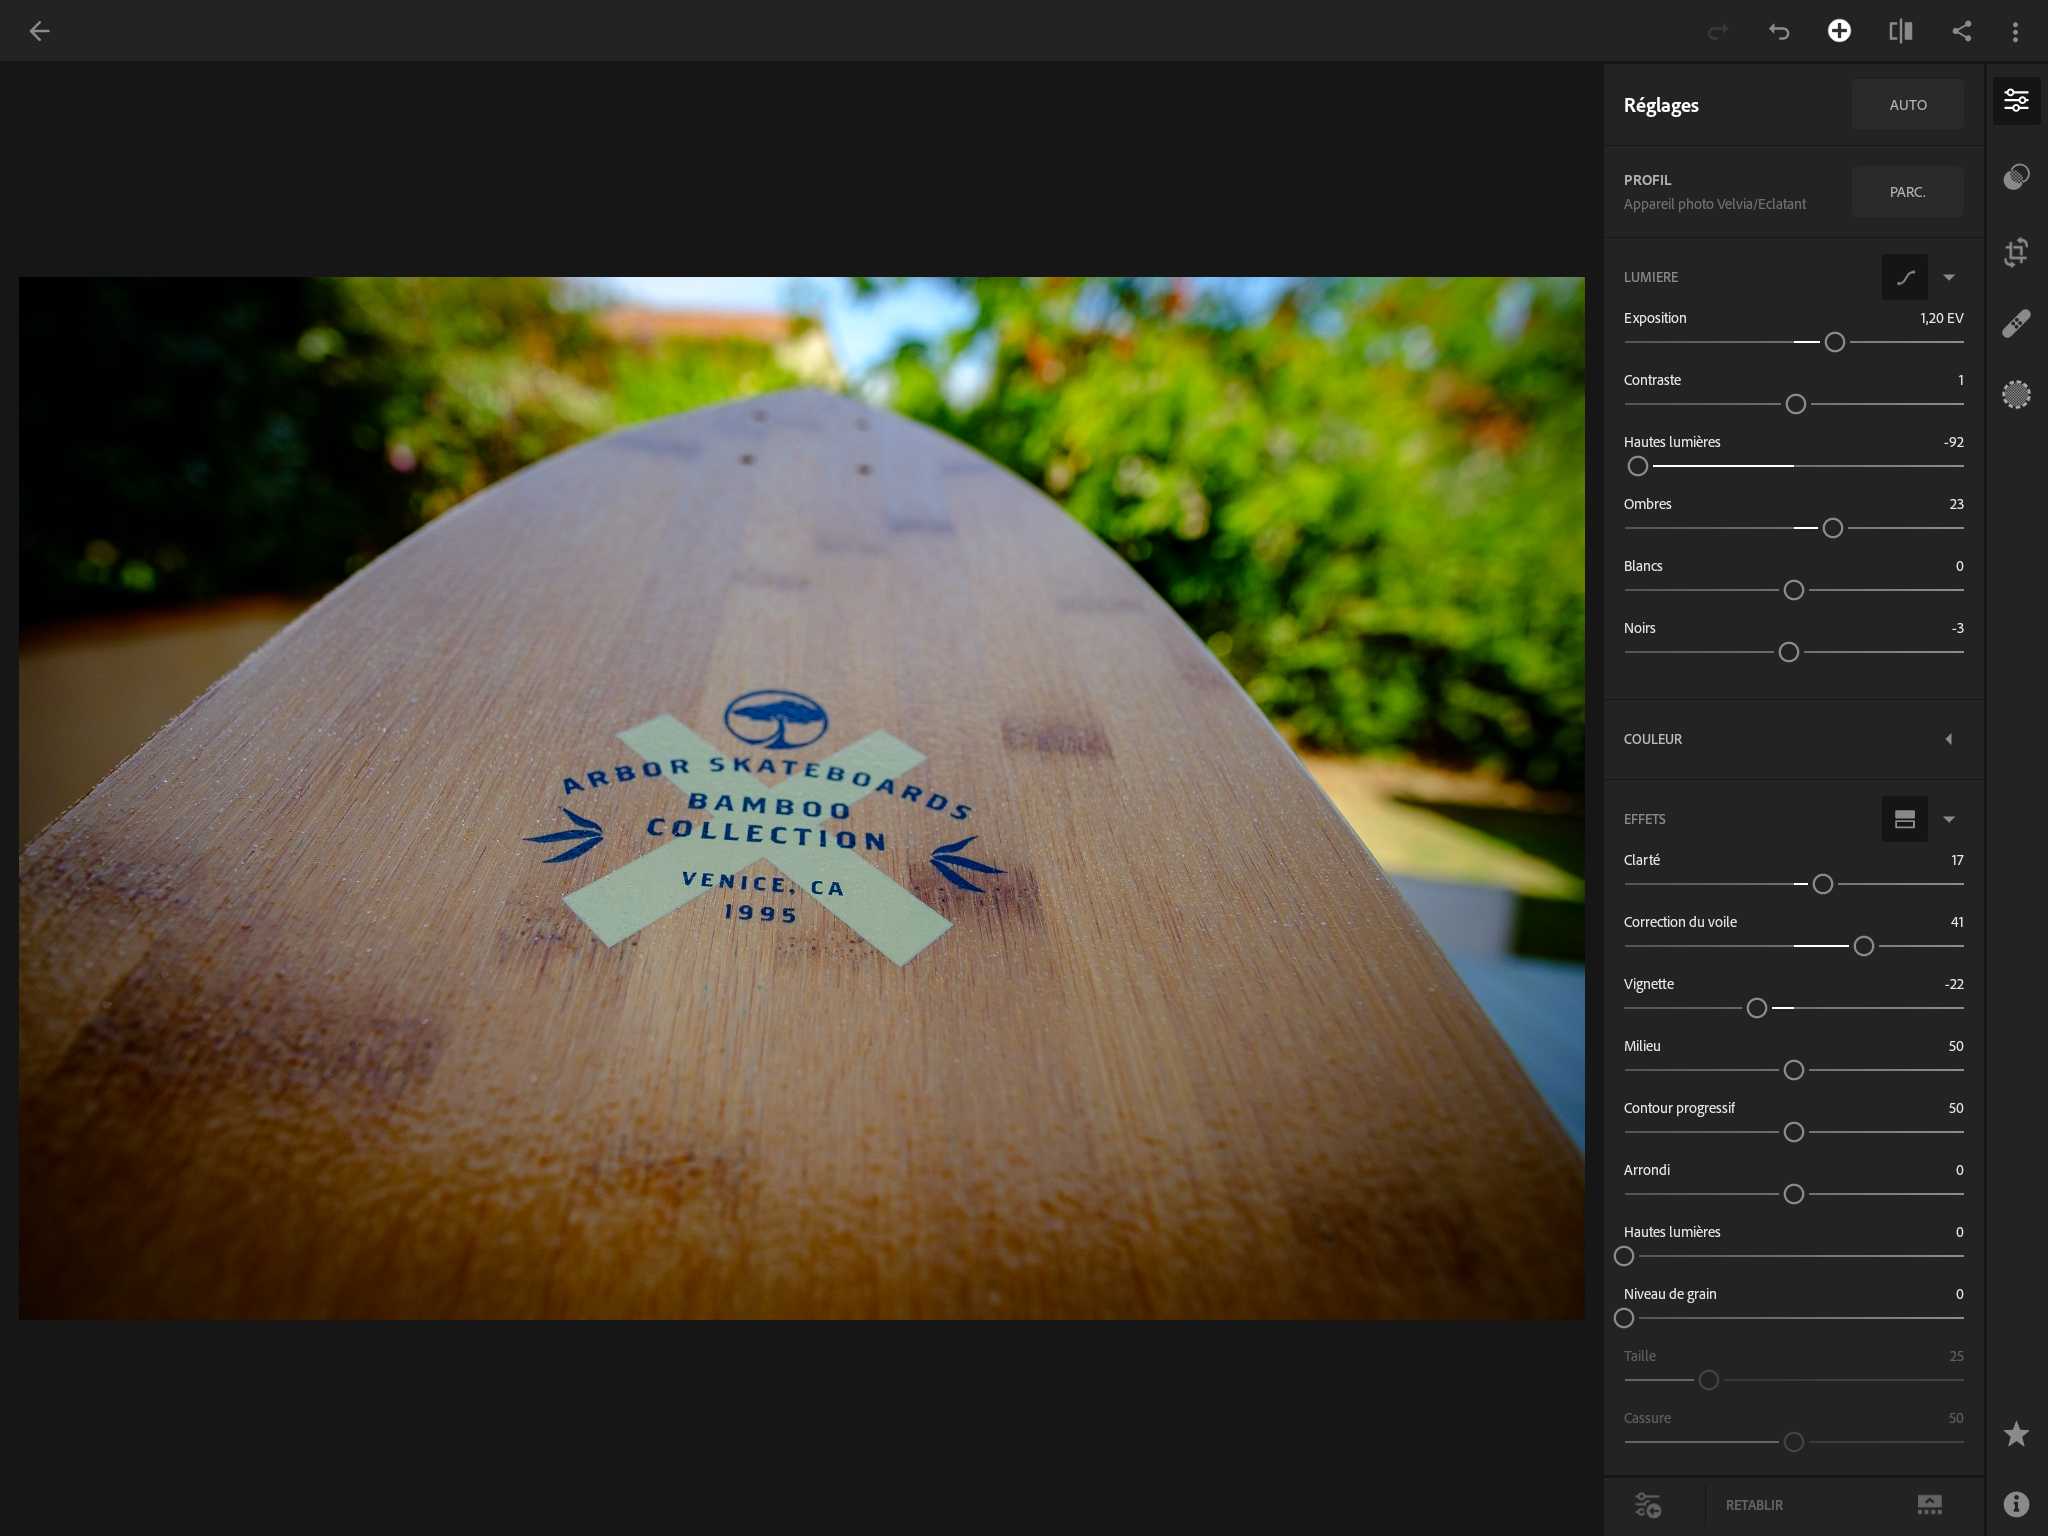Viewport: 2048px width, 1536px height.
Task: Open the star rating icon
Action: click(x=2016, y=1434)
